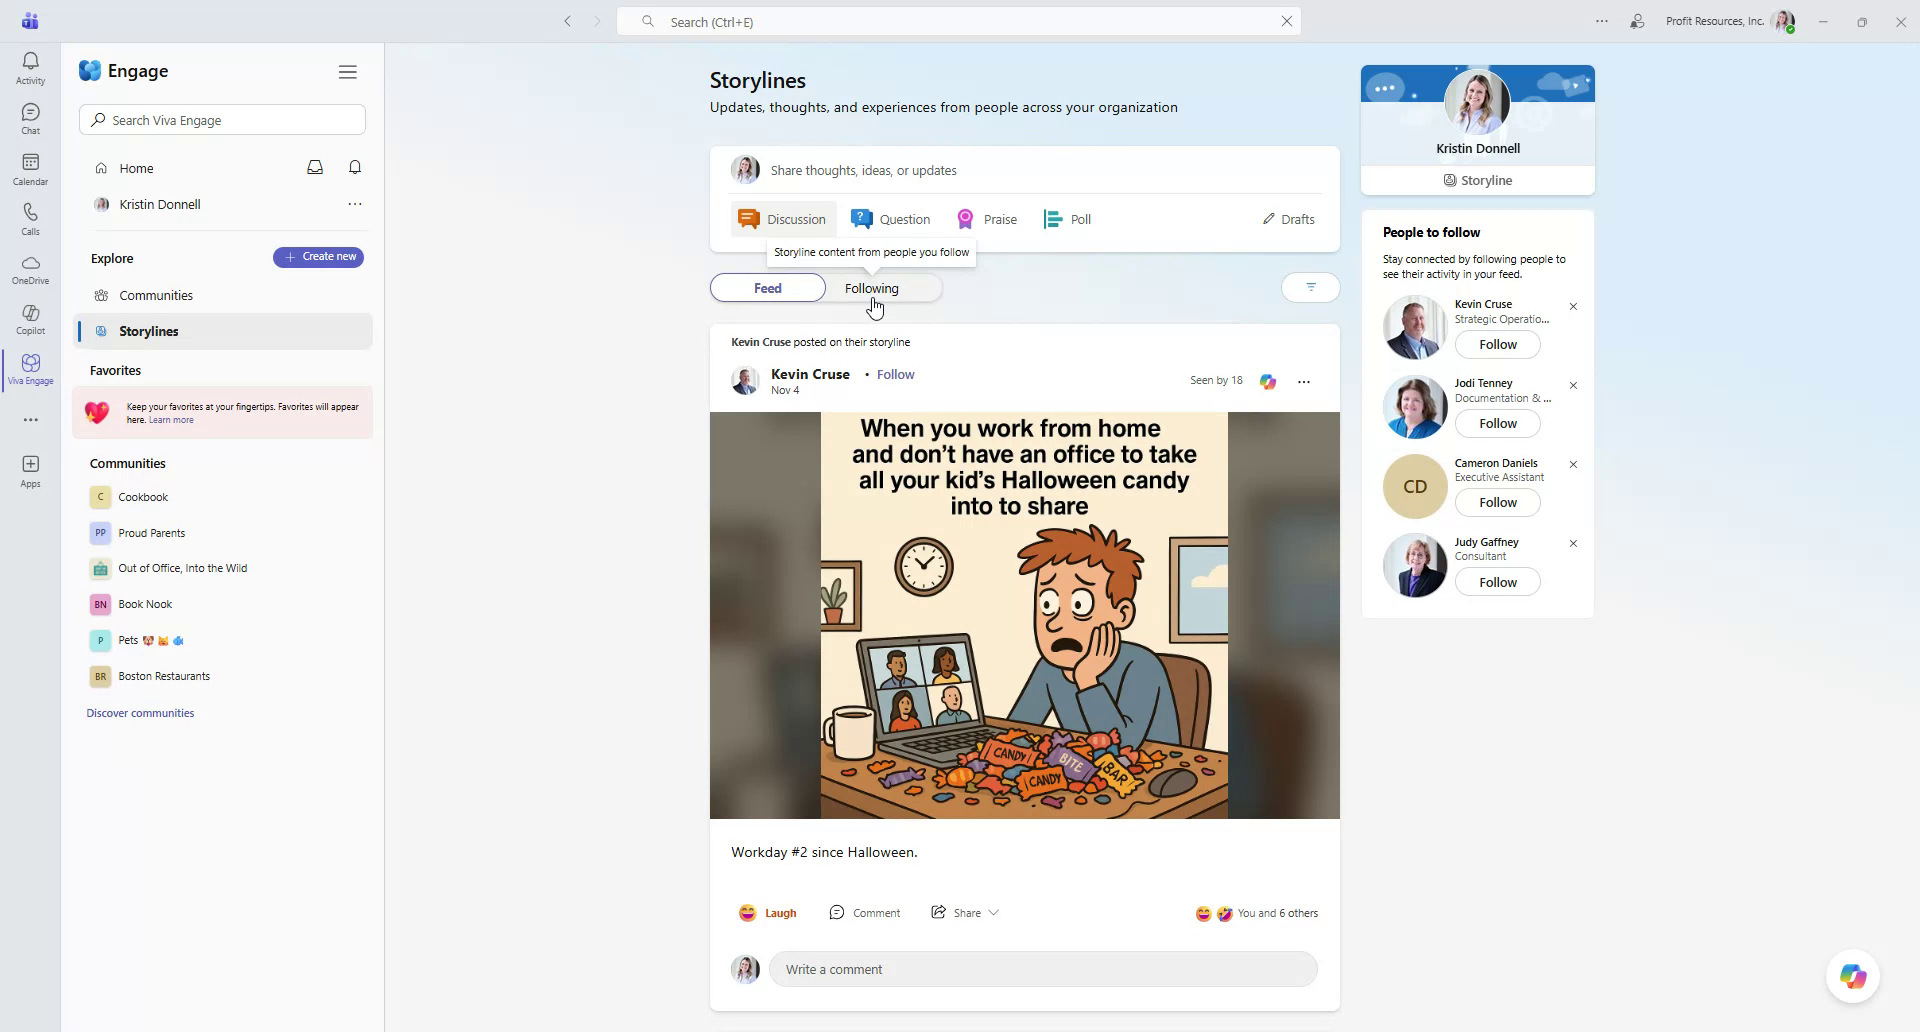Screen dimensions: 1920x1032
Task: Expand the Share dropdown on the post
Action: 993,912
